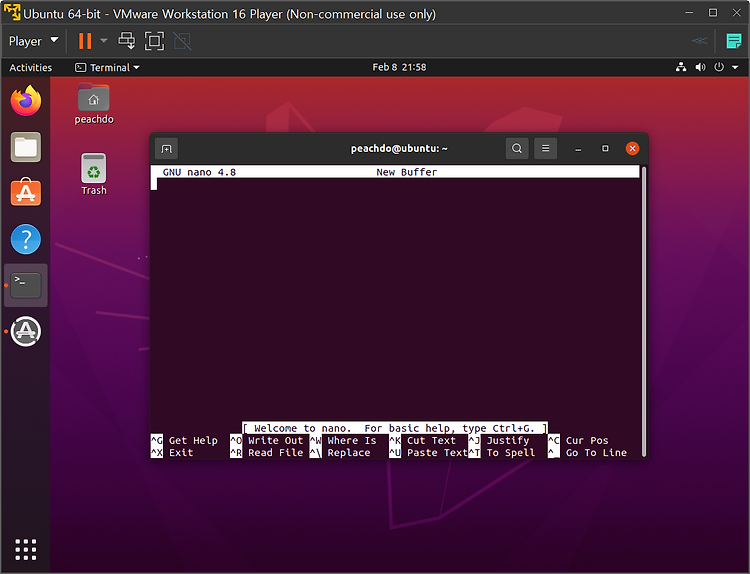The width and height of the screenshot is (750, 574).
Task: Click the search icon in terminal header
Action: point(517,148)
